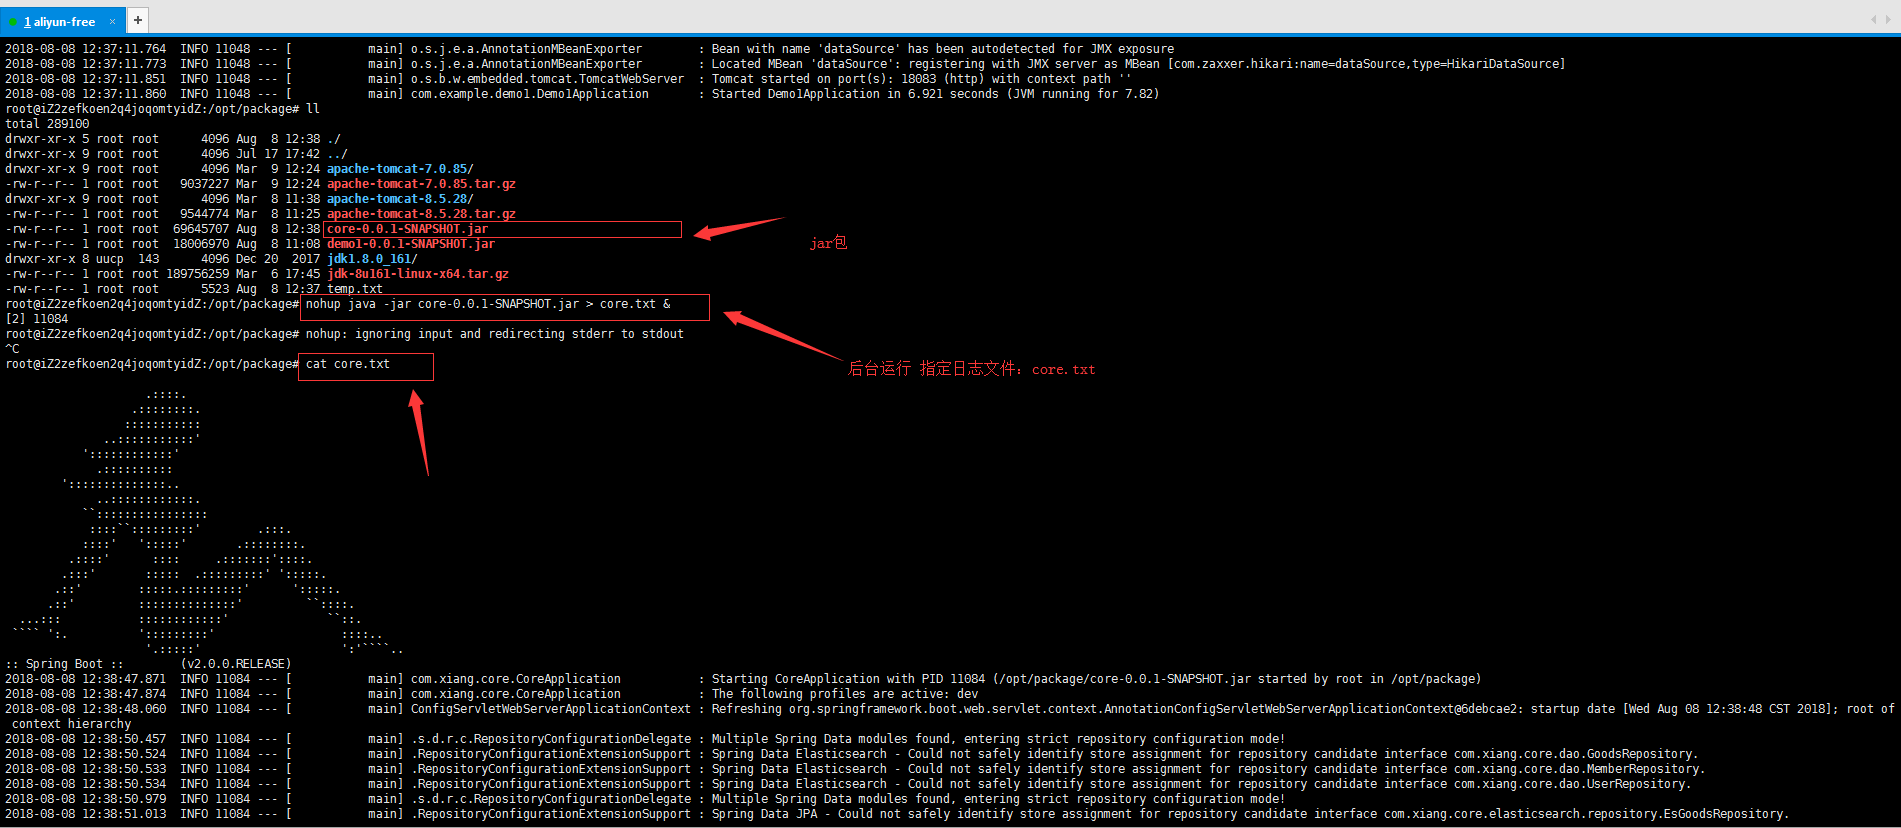Viewport: 1901px width, 828px height.
Task: Click the 'cat core.txt' command
Action: tap(347, 364)
